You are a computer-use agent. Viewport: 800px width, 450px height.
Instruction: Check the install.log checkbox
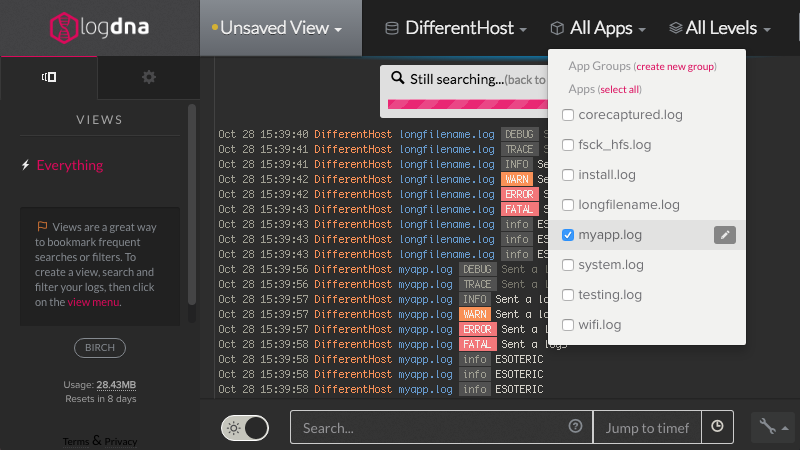[x=568, y=175]
